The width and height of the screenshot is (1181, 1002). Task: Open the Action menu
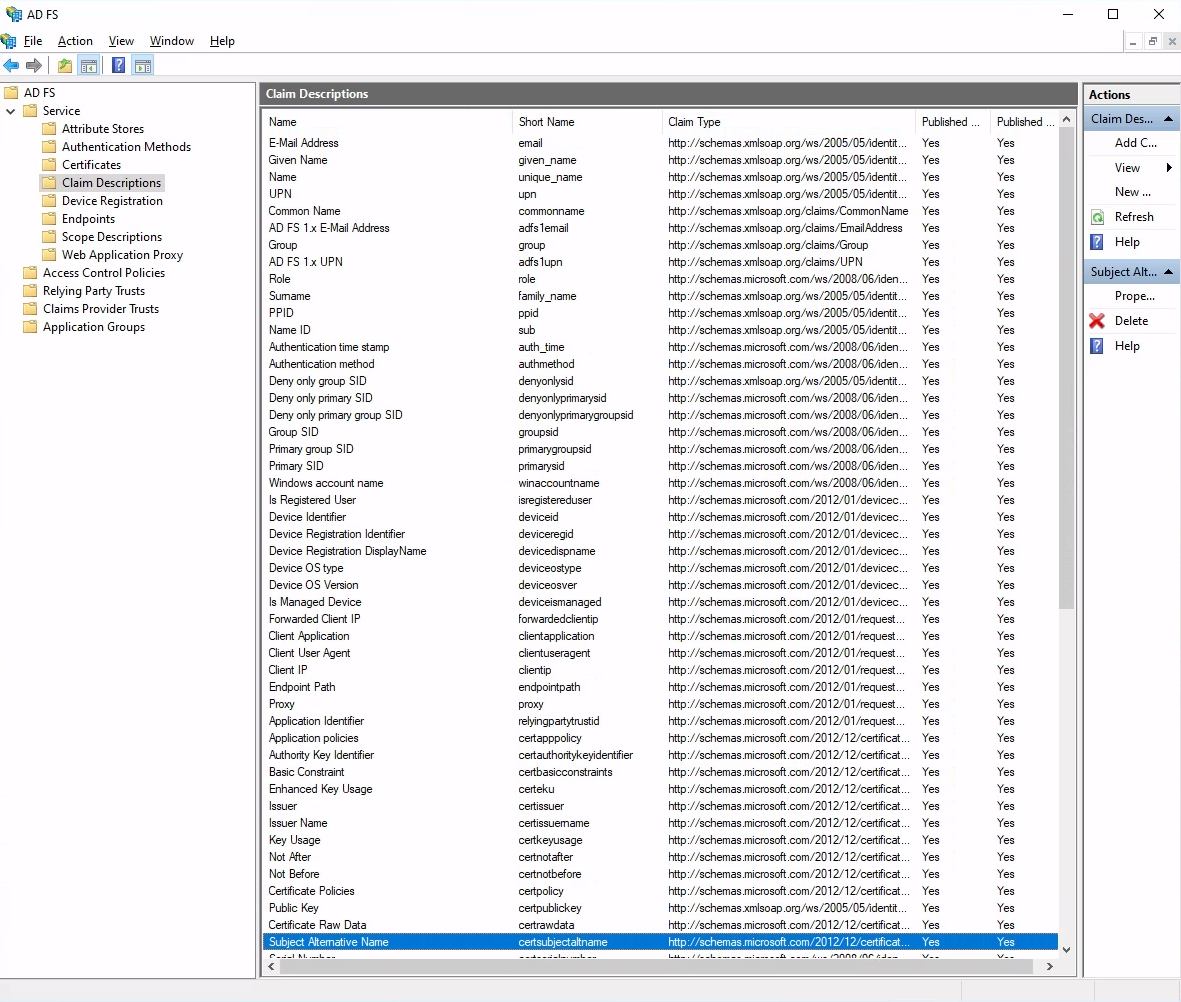(75, 41)
